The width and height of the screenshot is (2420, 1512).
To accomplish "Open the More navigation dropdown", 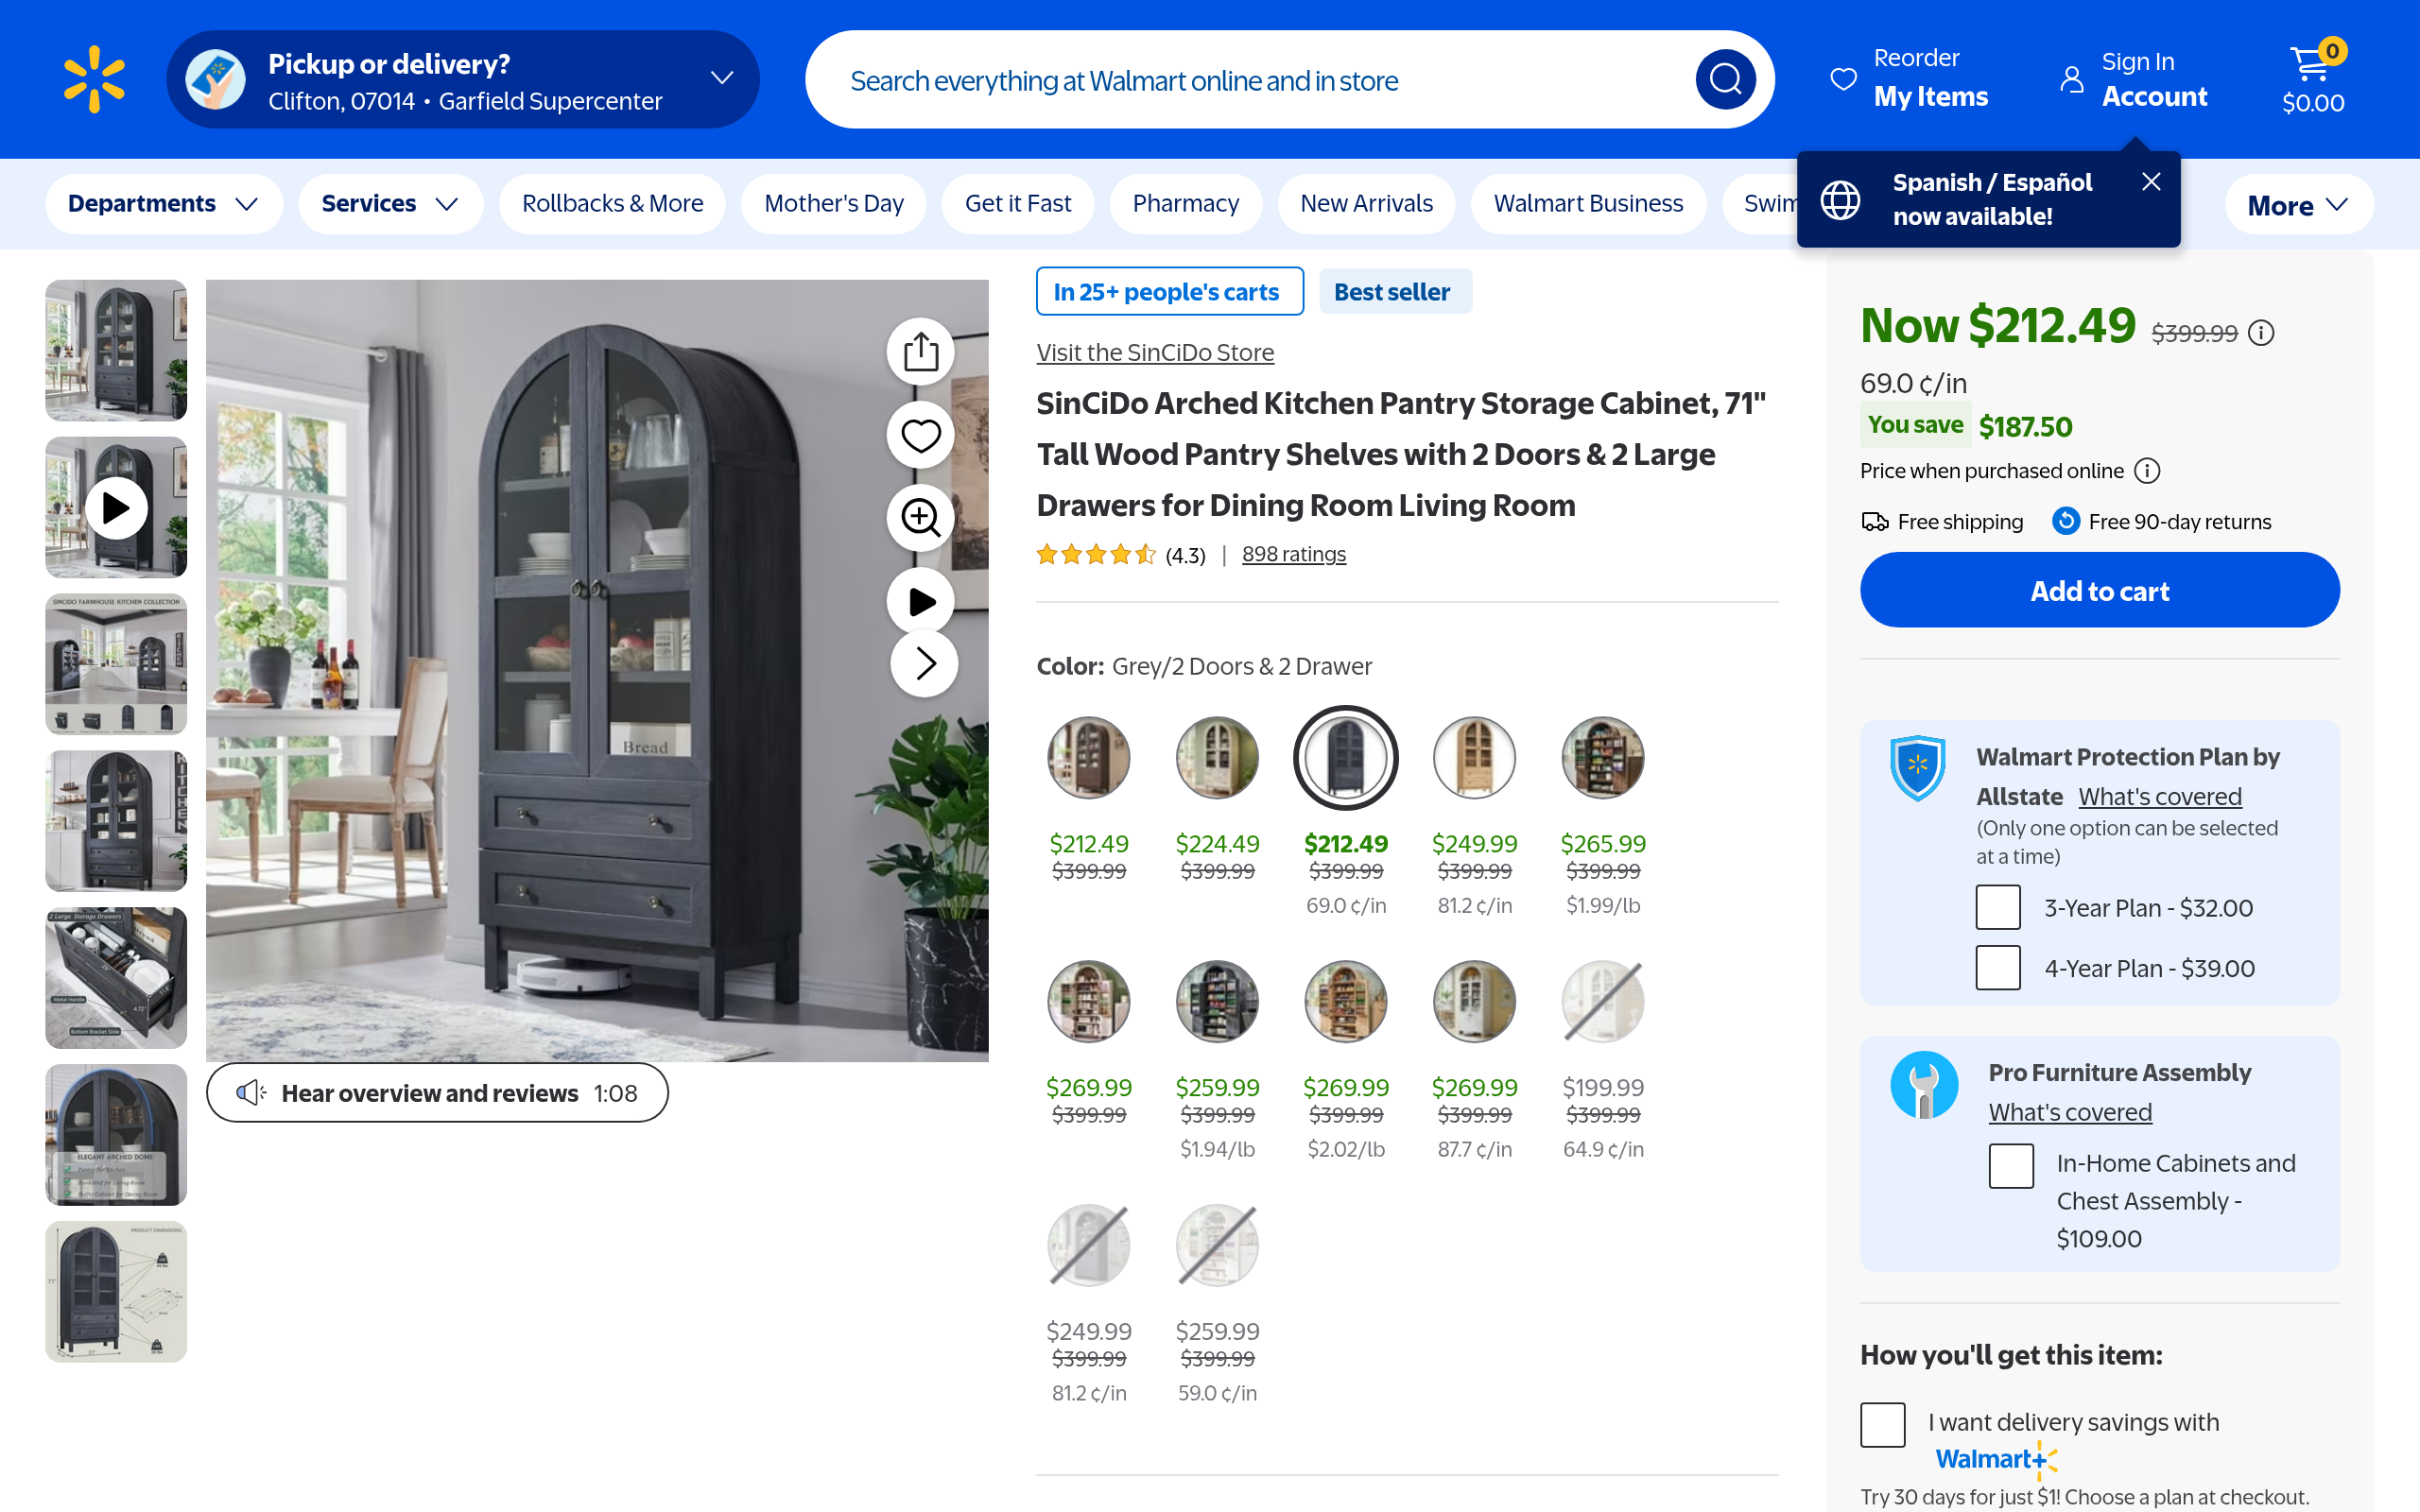I will [x=2299, y=205].
